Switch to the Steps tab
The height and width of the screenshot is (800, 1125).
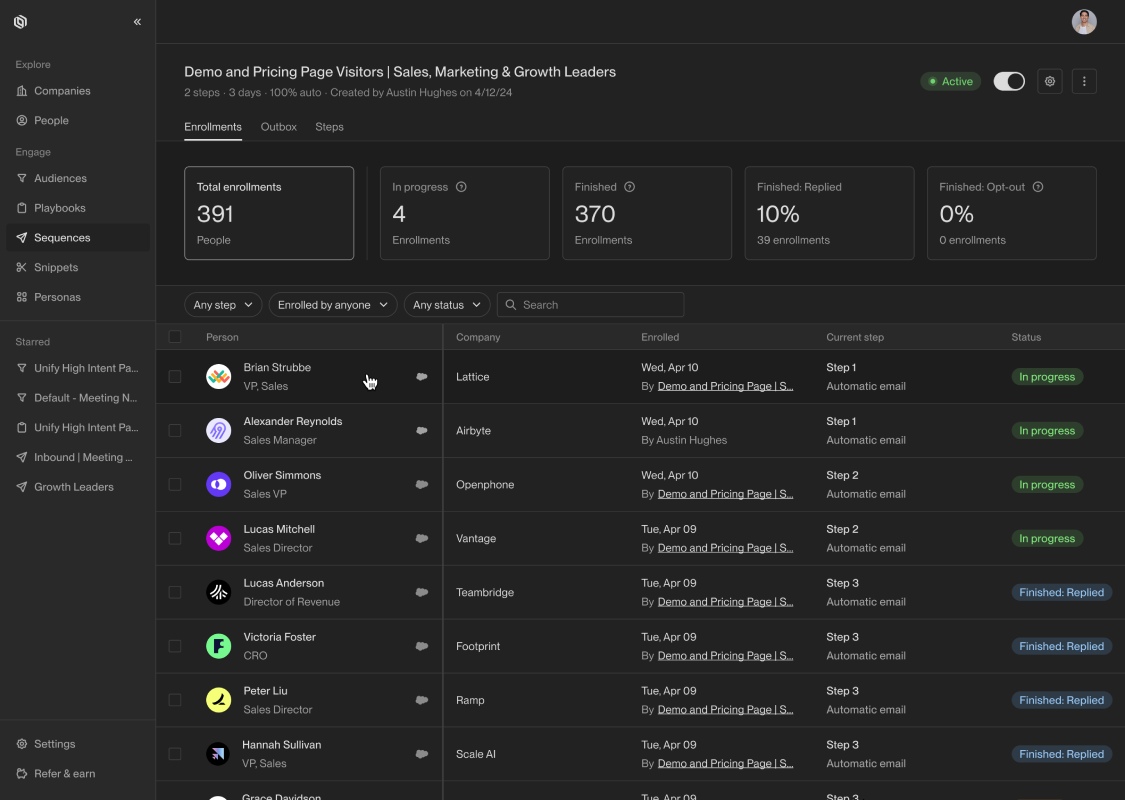coord(329,127)
